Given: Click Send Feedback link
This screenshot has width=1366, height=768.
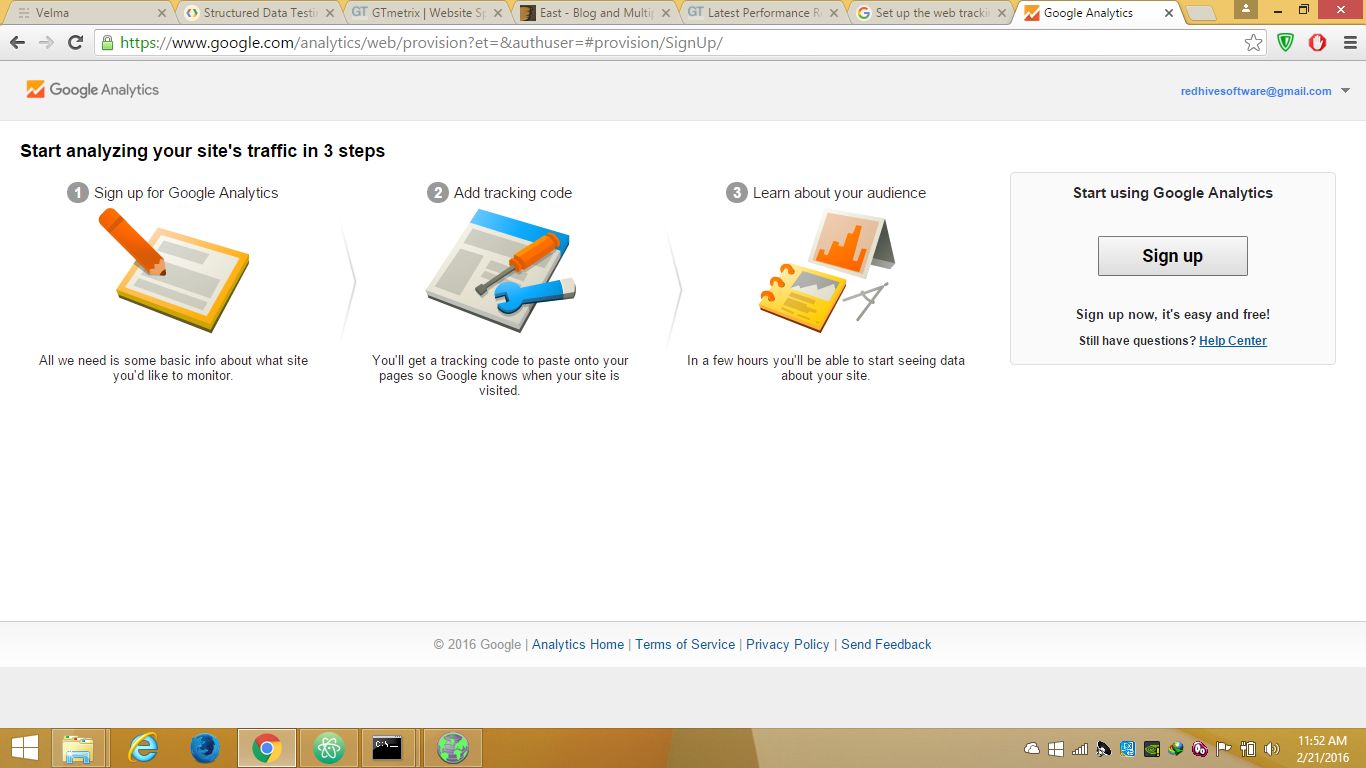Looking at the screenshot, I should pos(886,645).
